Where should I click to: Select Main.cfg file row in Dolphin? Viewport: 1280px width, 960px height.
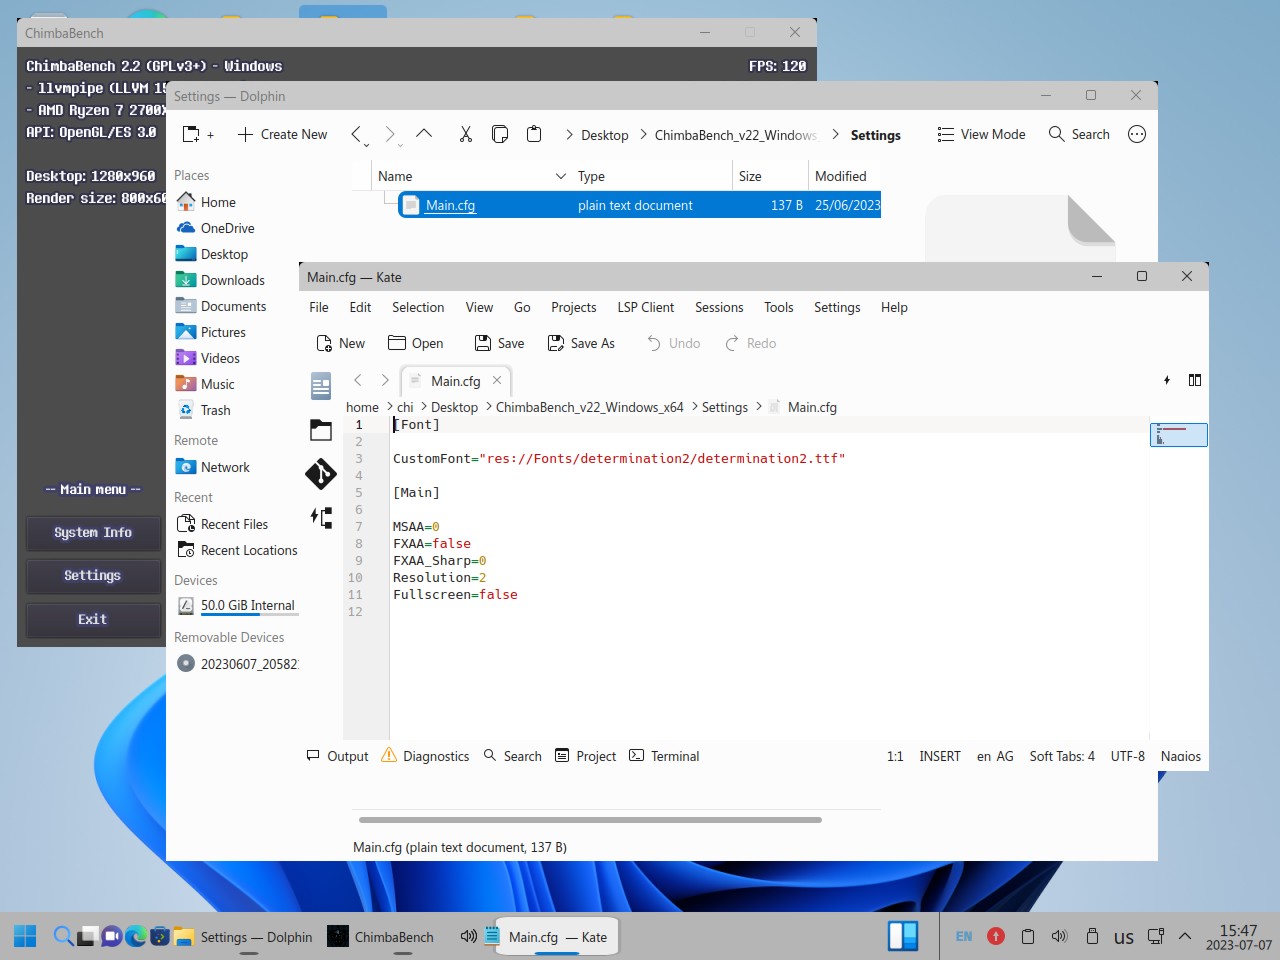tap(639, 205)
